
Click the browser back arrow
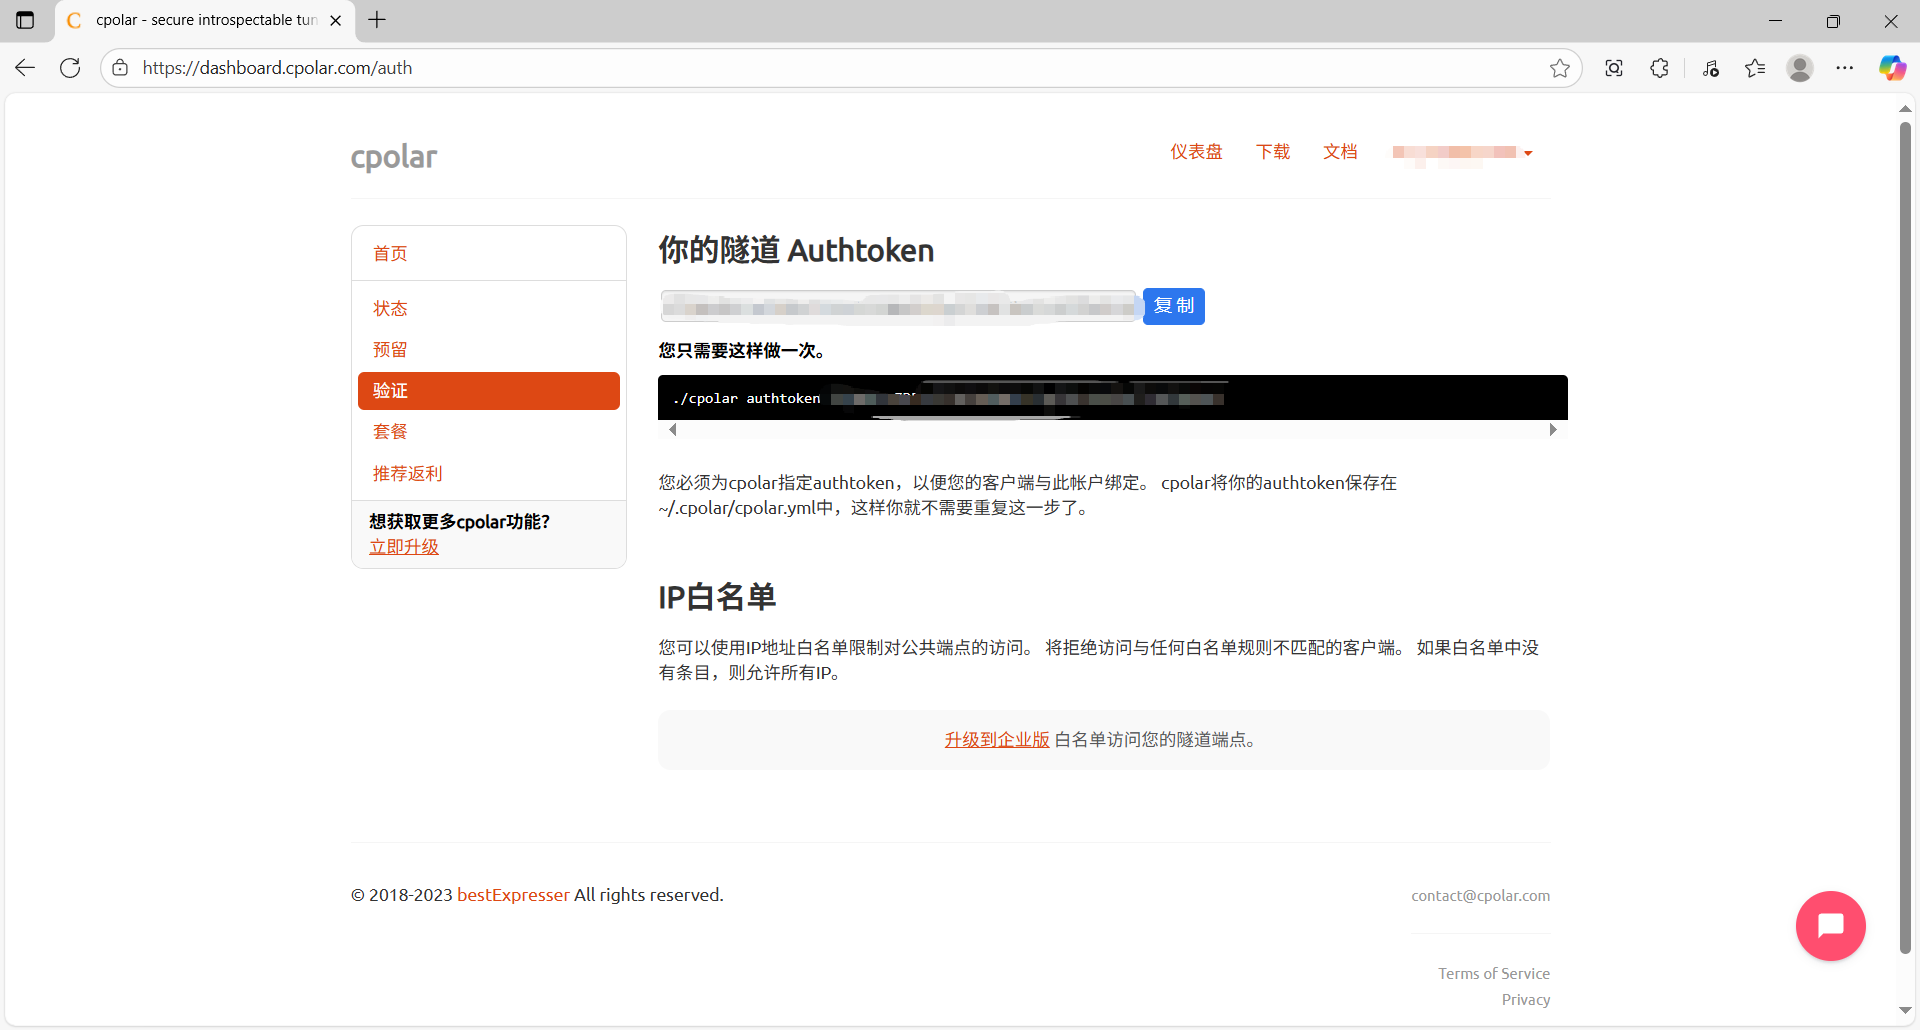pyautogui.click(x=25, y=68)
